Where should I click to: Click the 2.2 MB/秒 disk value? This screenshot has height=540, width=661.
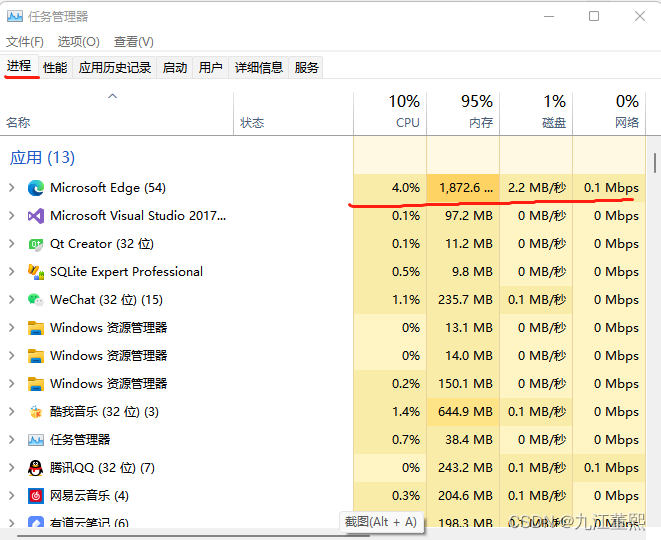537,188
